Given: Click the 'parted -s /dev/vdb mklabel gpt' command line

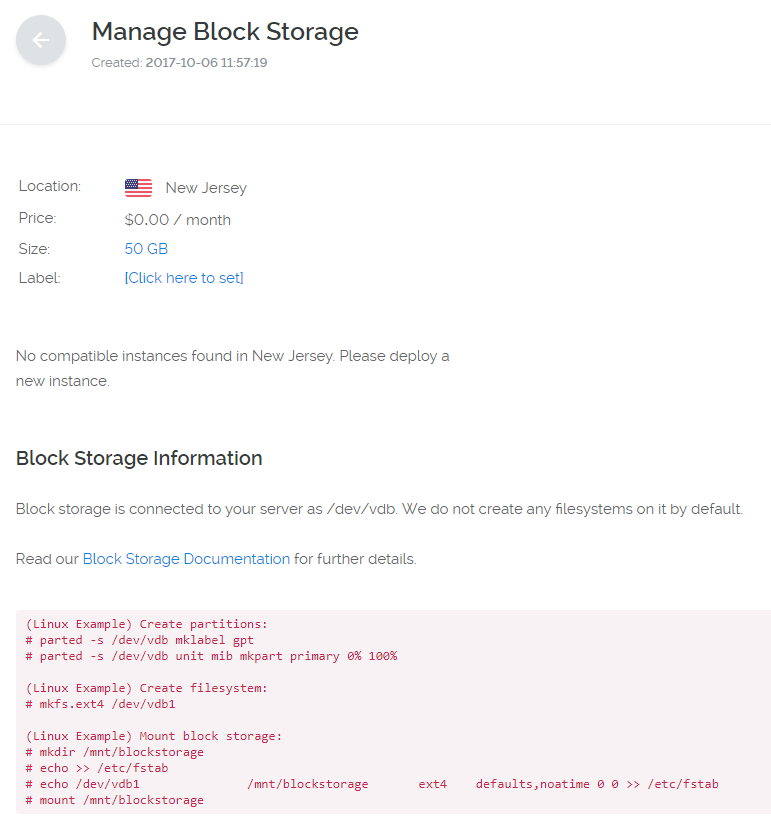Looking at the screenshot, I should [140, 640].
